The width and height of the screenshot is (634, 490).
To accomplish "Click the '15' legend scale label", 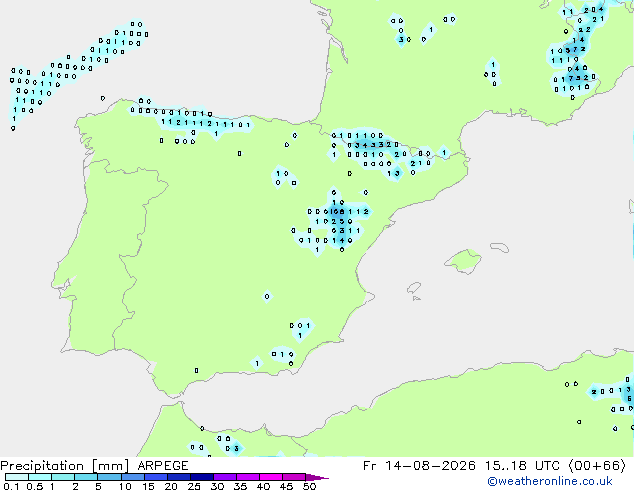I will (148, 486).
